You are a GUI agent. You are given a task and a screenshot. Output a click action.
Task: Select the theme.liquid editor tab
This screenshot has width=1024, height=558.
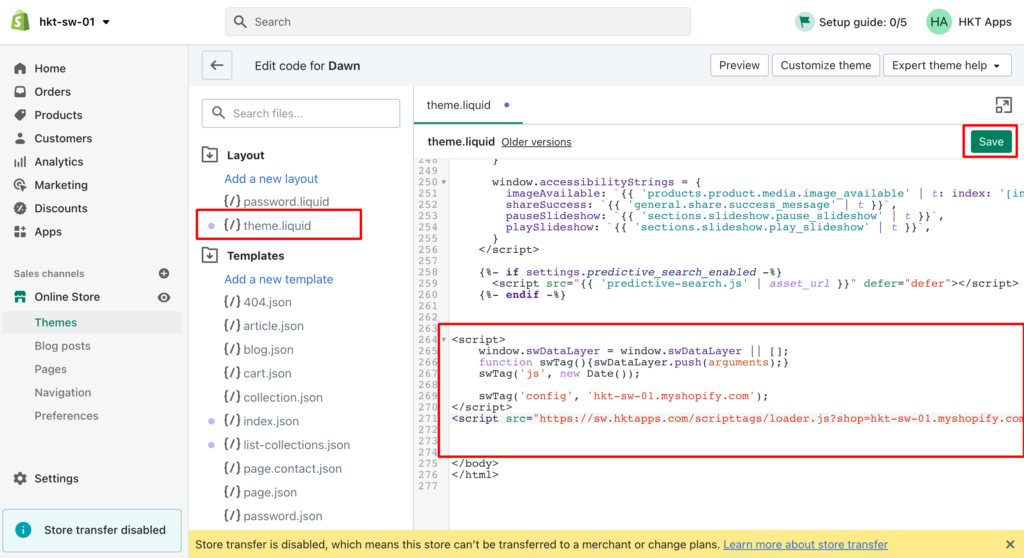(x=468, y=105)
